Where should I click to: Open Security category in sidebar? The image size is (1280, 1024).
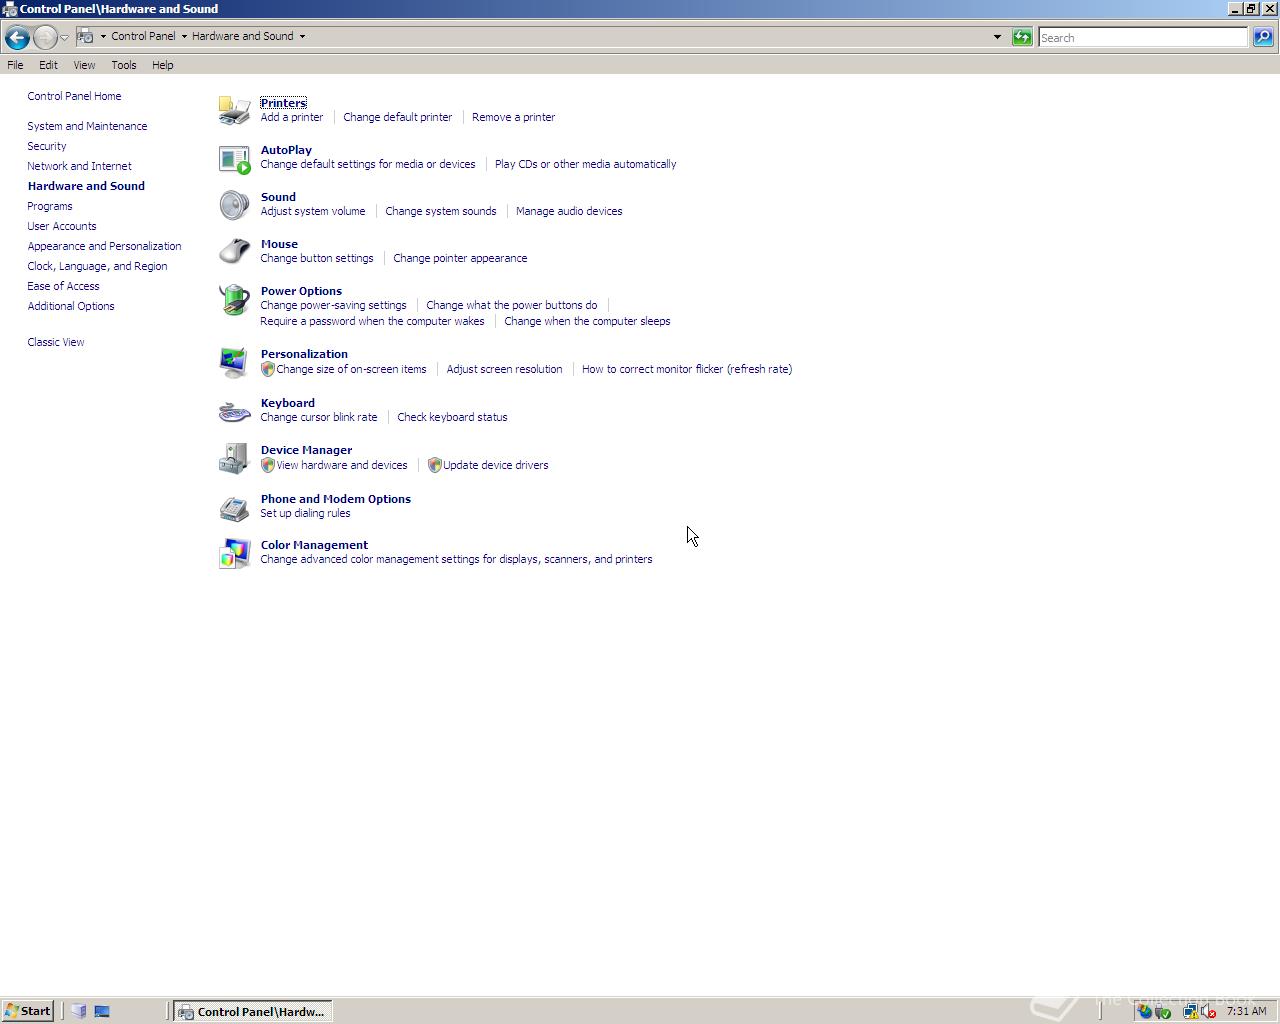(x=46, y=146)
